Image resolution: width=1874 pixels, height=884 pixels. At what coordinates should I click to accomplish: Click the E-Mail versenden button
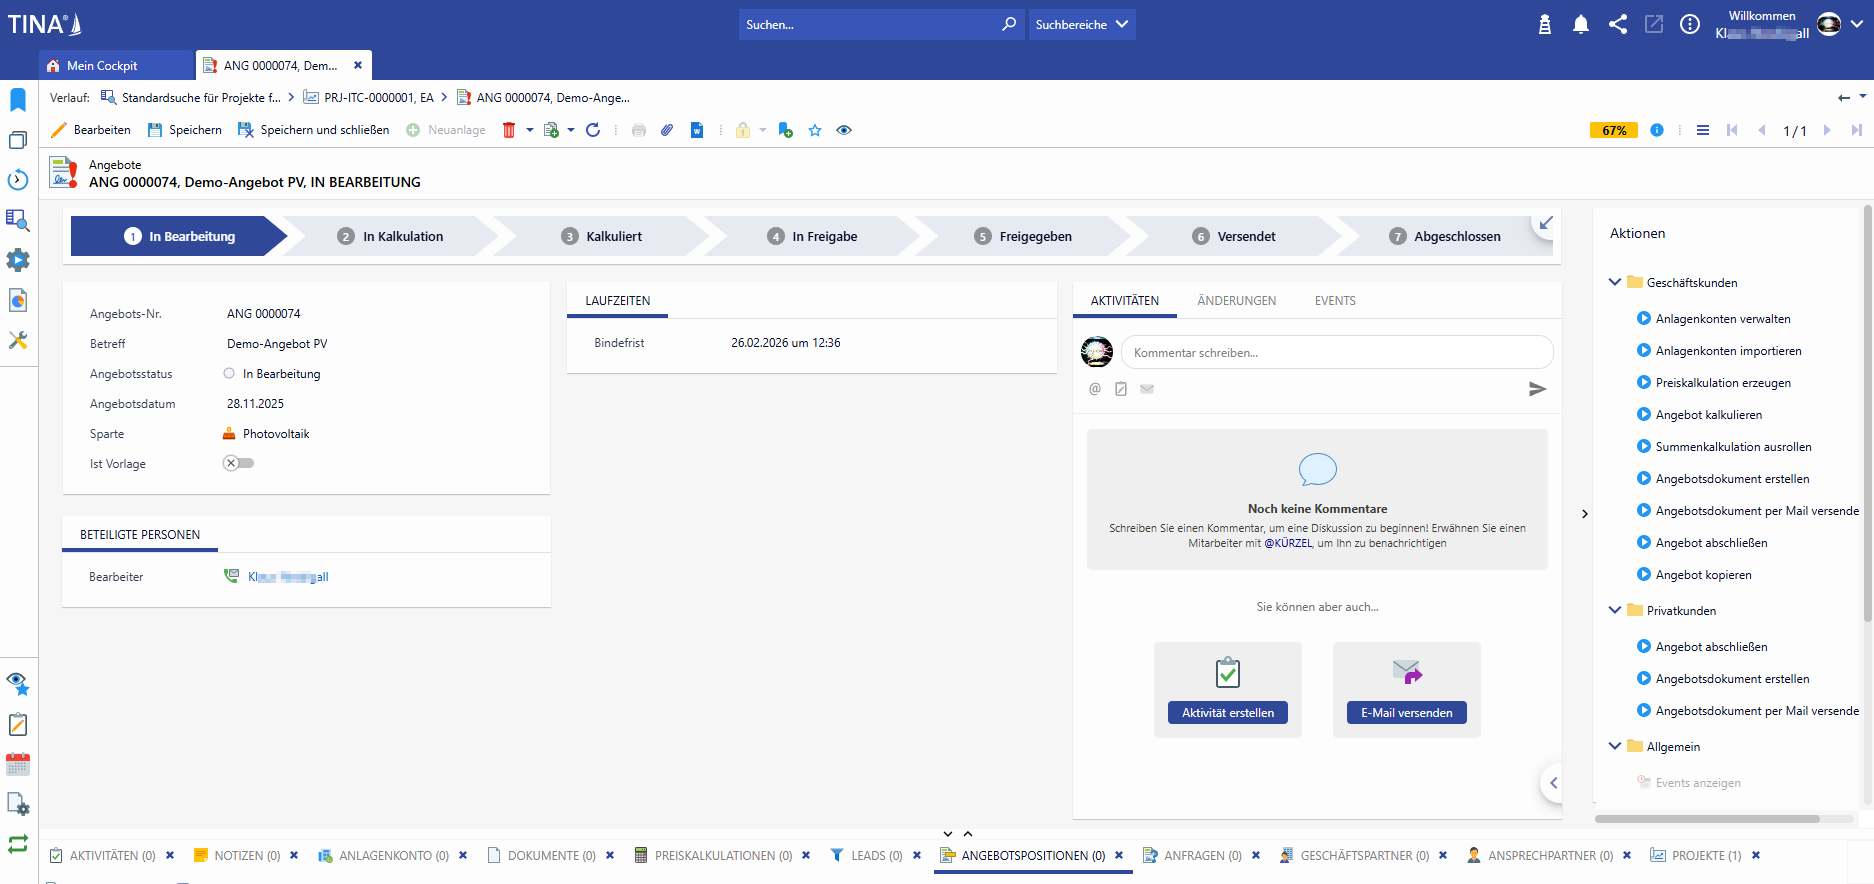pos(1406,713)
